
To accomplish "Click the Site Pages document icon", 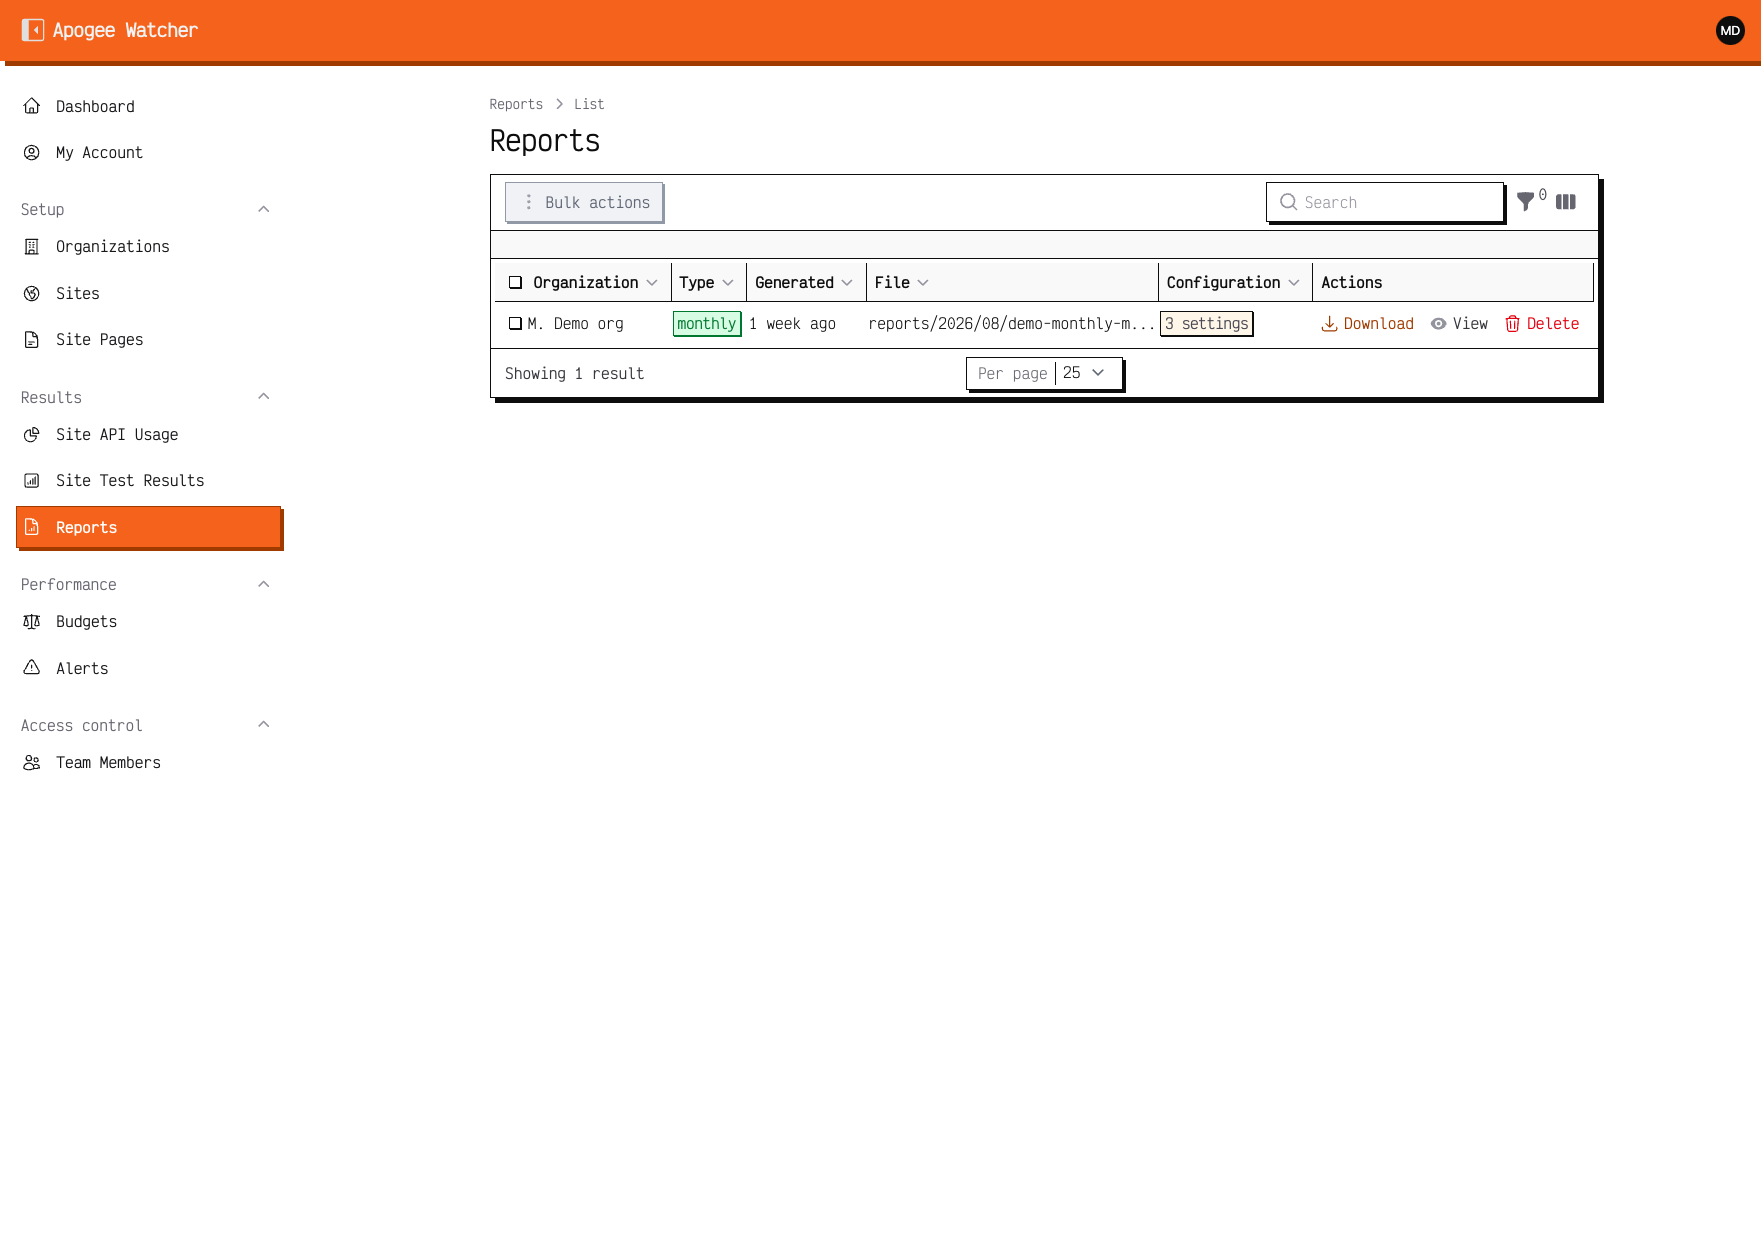I will [32, 340].
